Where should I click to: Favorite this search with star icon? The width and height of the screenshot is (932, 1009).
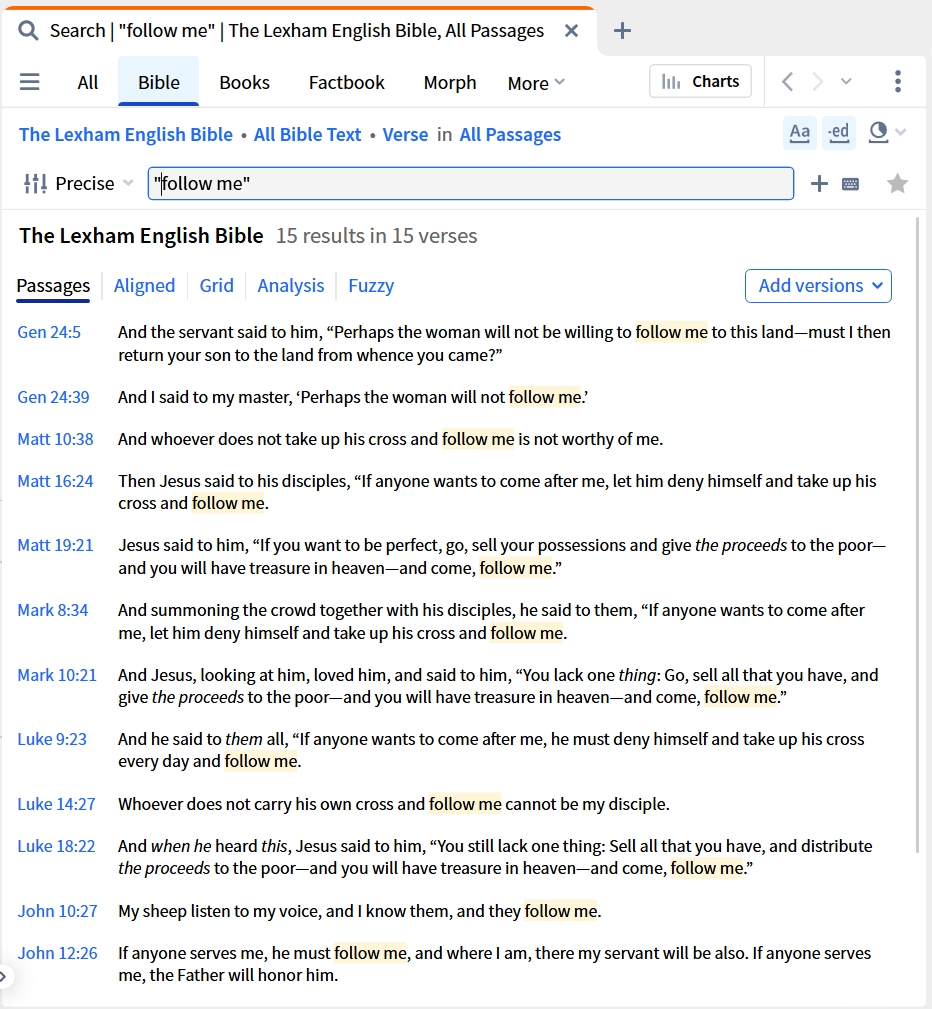(x=897, y=183)
